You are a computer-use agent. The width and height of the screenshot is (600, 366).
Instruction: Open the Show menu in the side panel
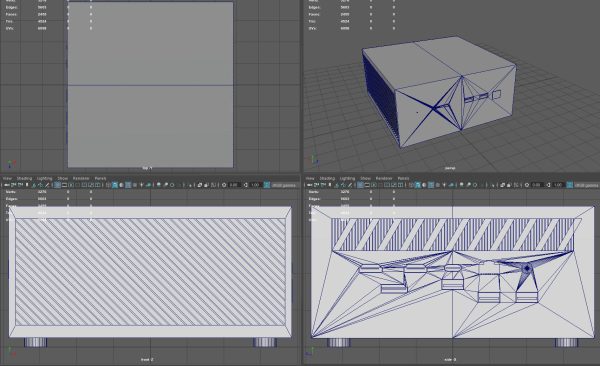tap(365, 178)
